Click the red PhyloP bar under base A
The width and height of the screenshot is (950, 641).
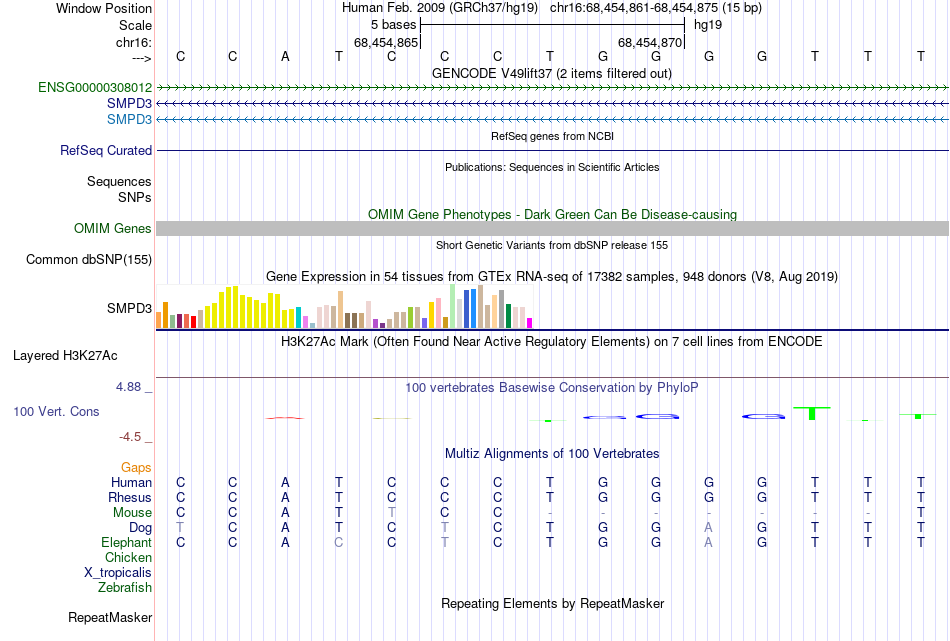click(285, 418)
